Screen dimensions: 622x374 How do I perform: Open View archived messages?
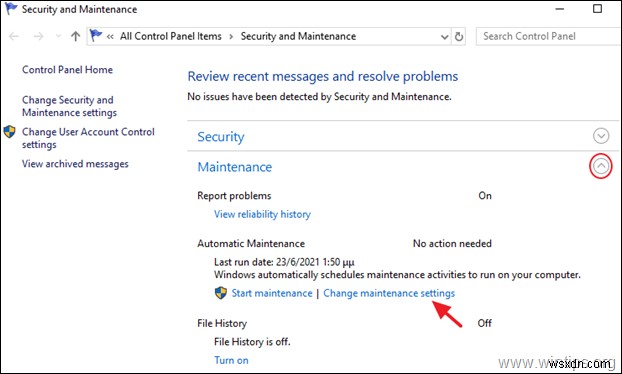click(75, 164)
